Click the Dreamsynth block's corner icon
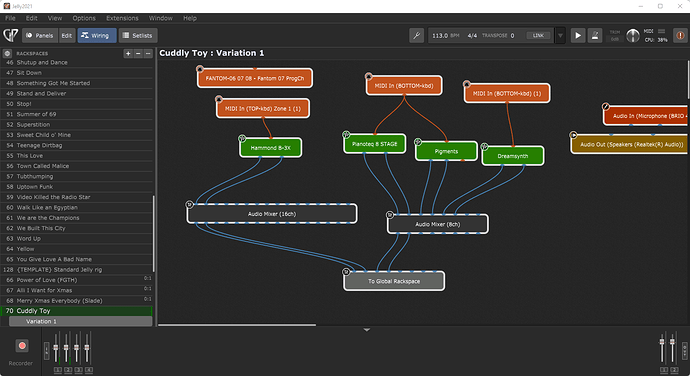The width and height of the screenshot is (690, 376). point(484,146)
